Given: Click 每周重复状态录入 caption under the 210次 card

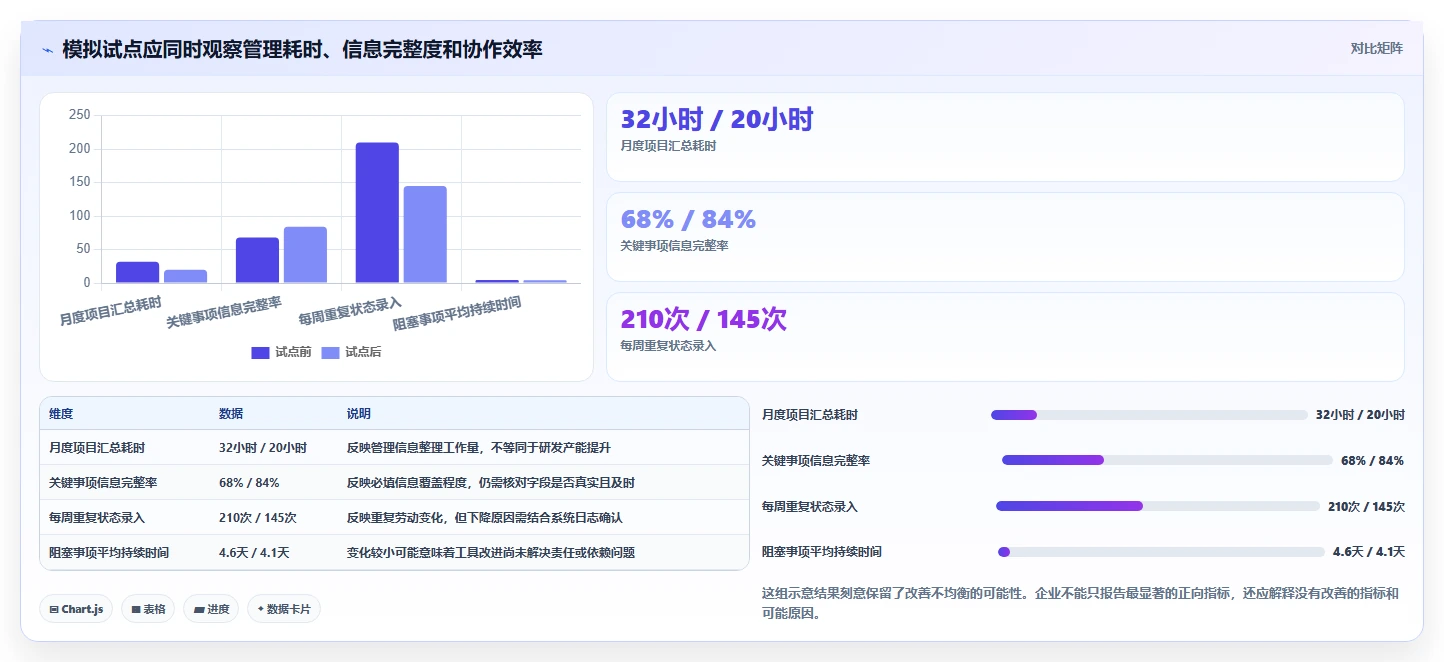Looking at the screenshot, I should [669, 346].
